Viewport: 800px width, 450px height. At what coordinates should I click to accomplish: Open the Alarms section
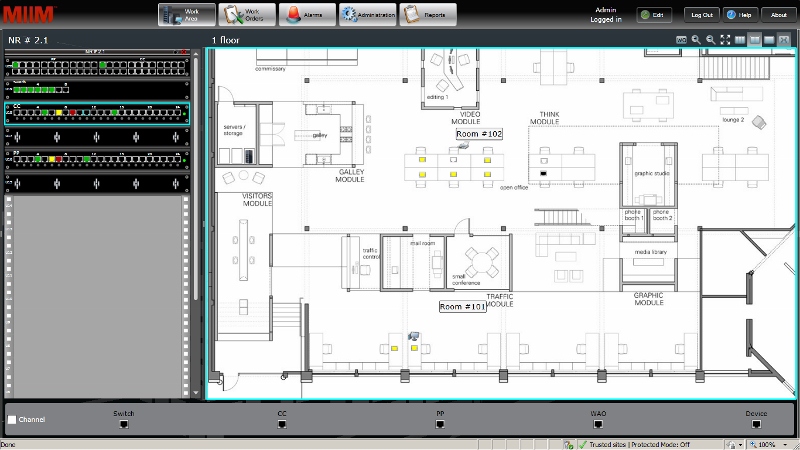click(x=307, y=15)
